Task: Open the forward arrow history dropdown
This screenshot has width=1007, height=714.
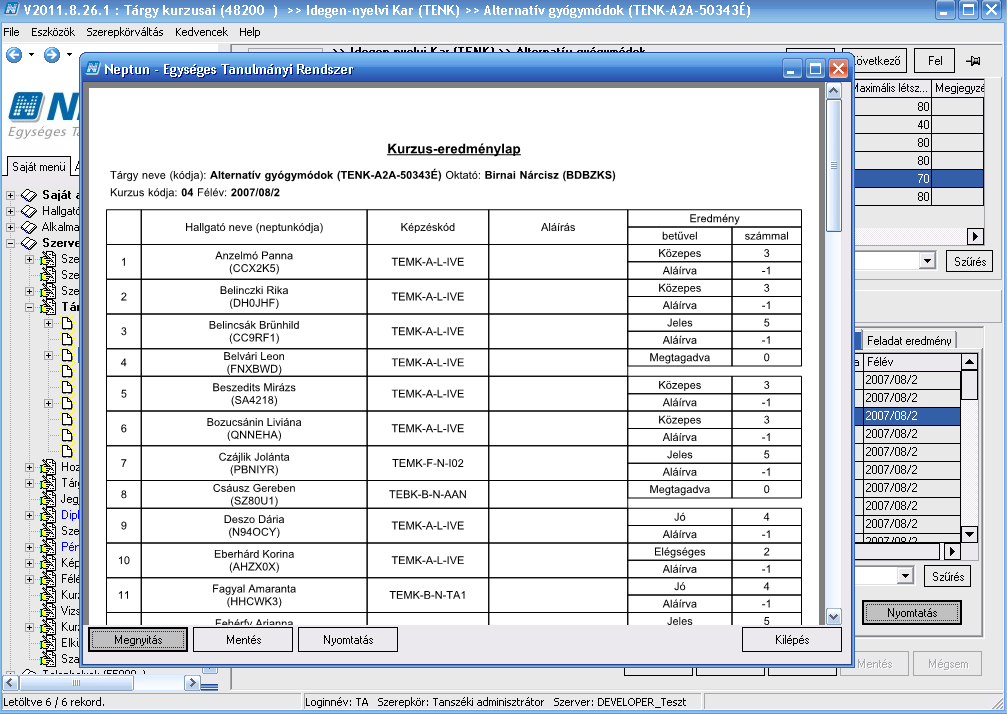Action: point(69,55)
